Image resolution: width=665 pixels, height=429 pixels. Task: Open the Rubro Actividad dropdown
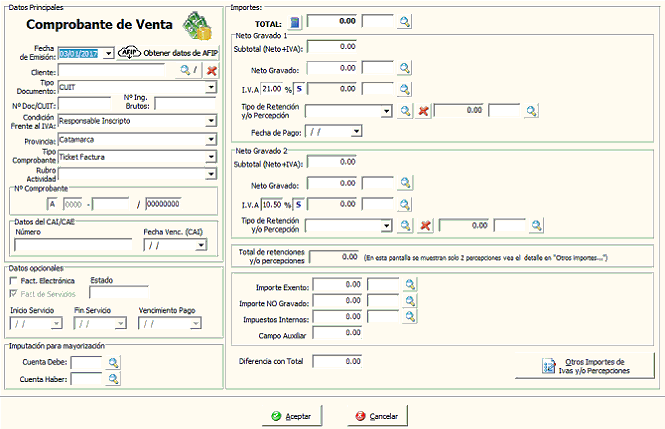point(210,174)
